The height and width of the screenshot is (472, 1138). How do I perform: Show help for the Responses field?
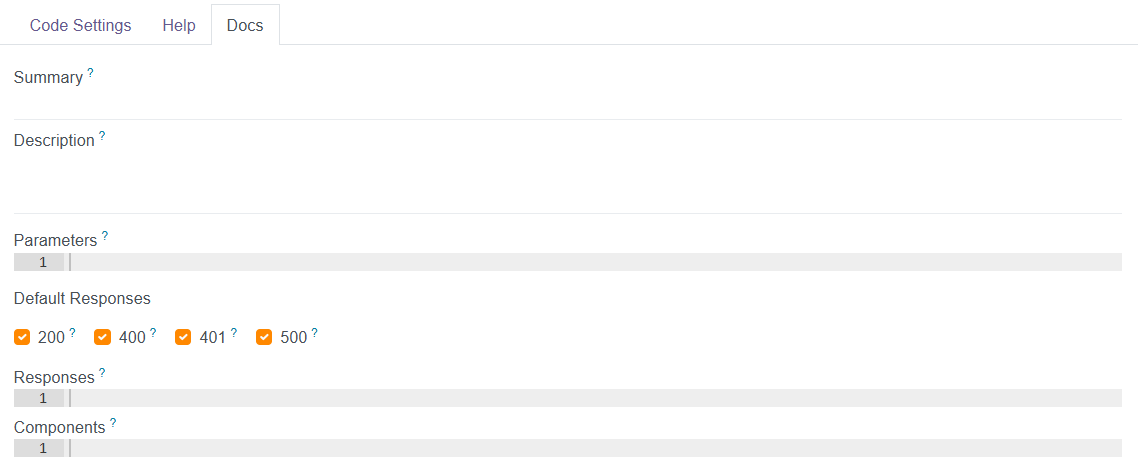[101, 373]
